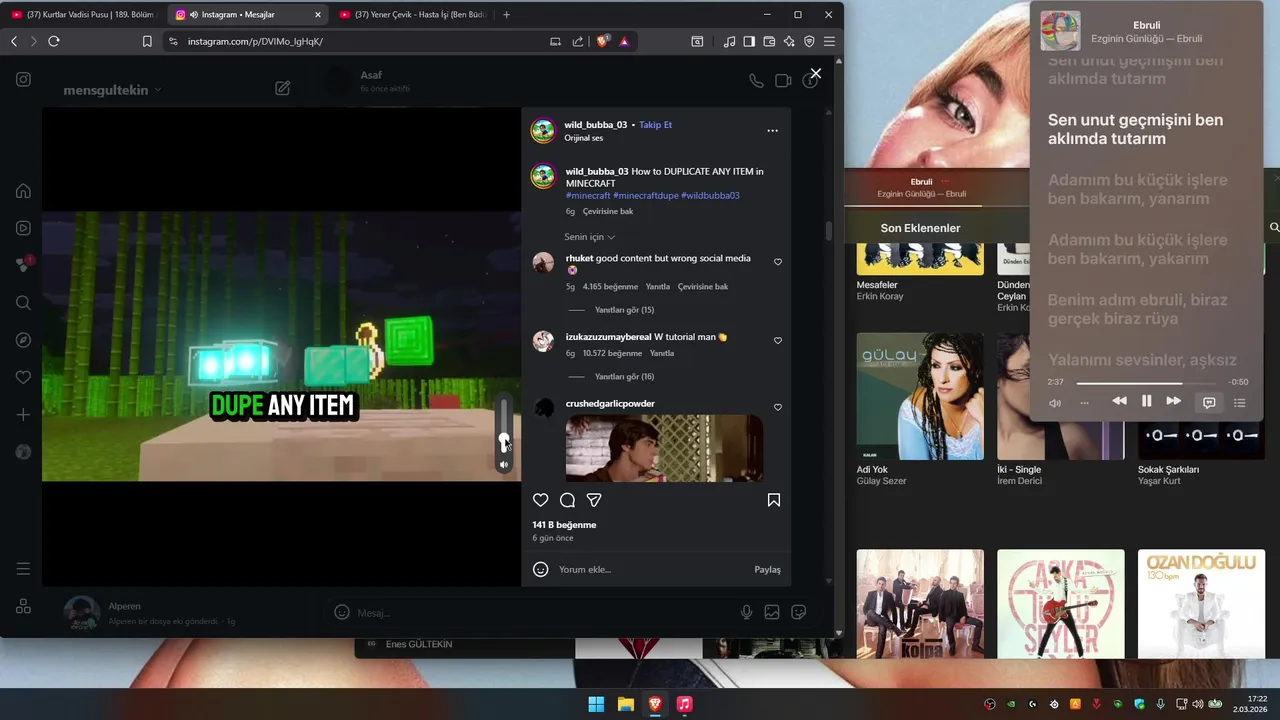Image resolution: width=1280 pixels, height=720 pixels.
Task: Reload the page with the refresh button
Action: tap(54, 41)
